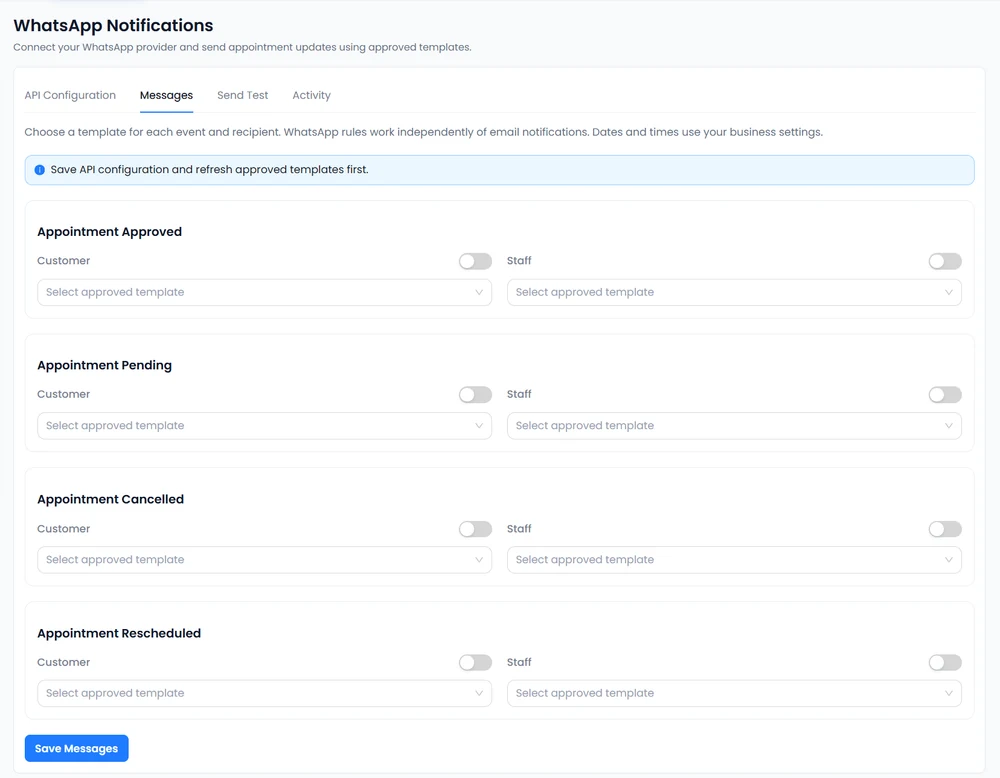
Task: Go to the Activity tab
Action: [x=311, y=95]
